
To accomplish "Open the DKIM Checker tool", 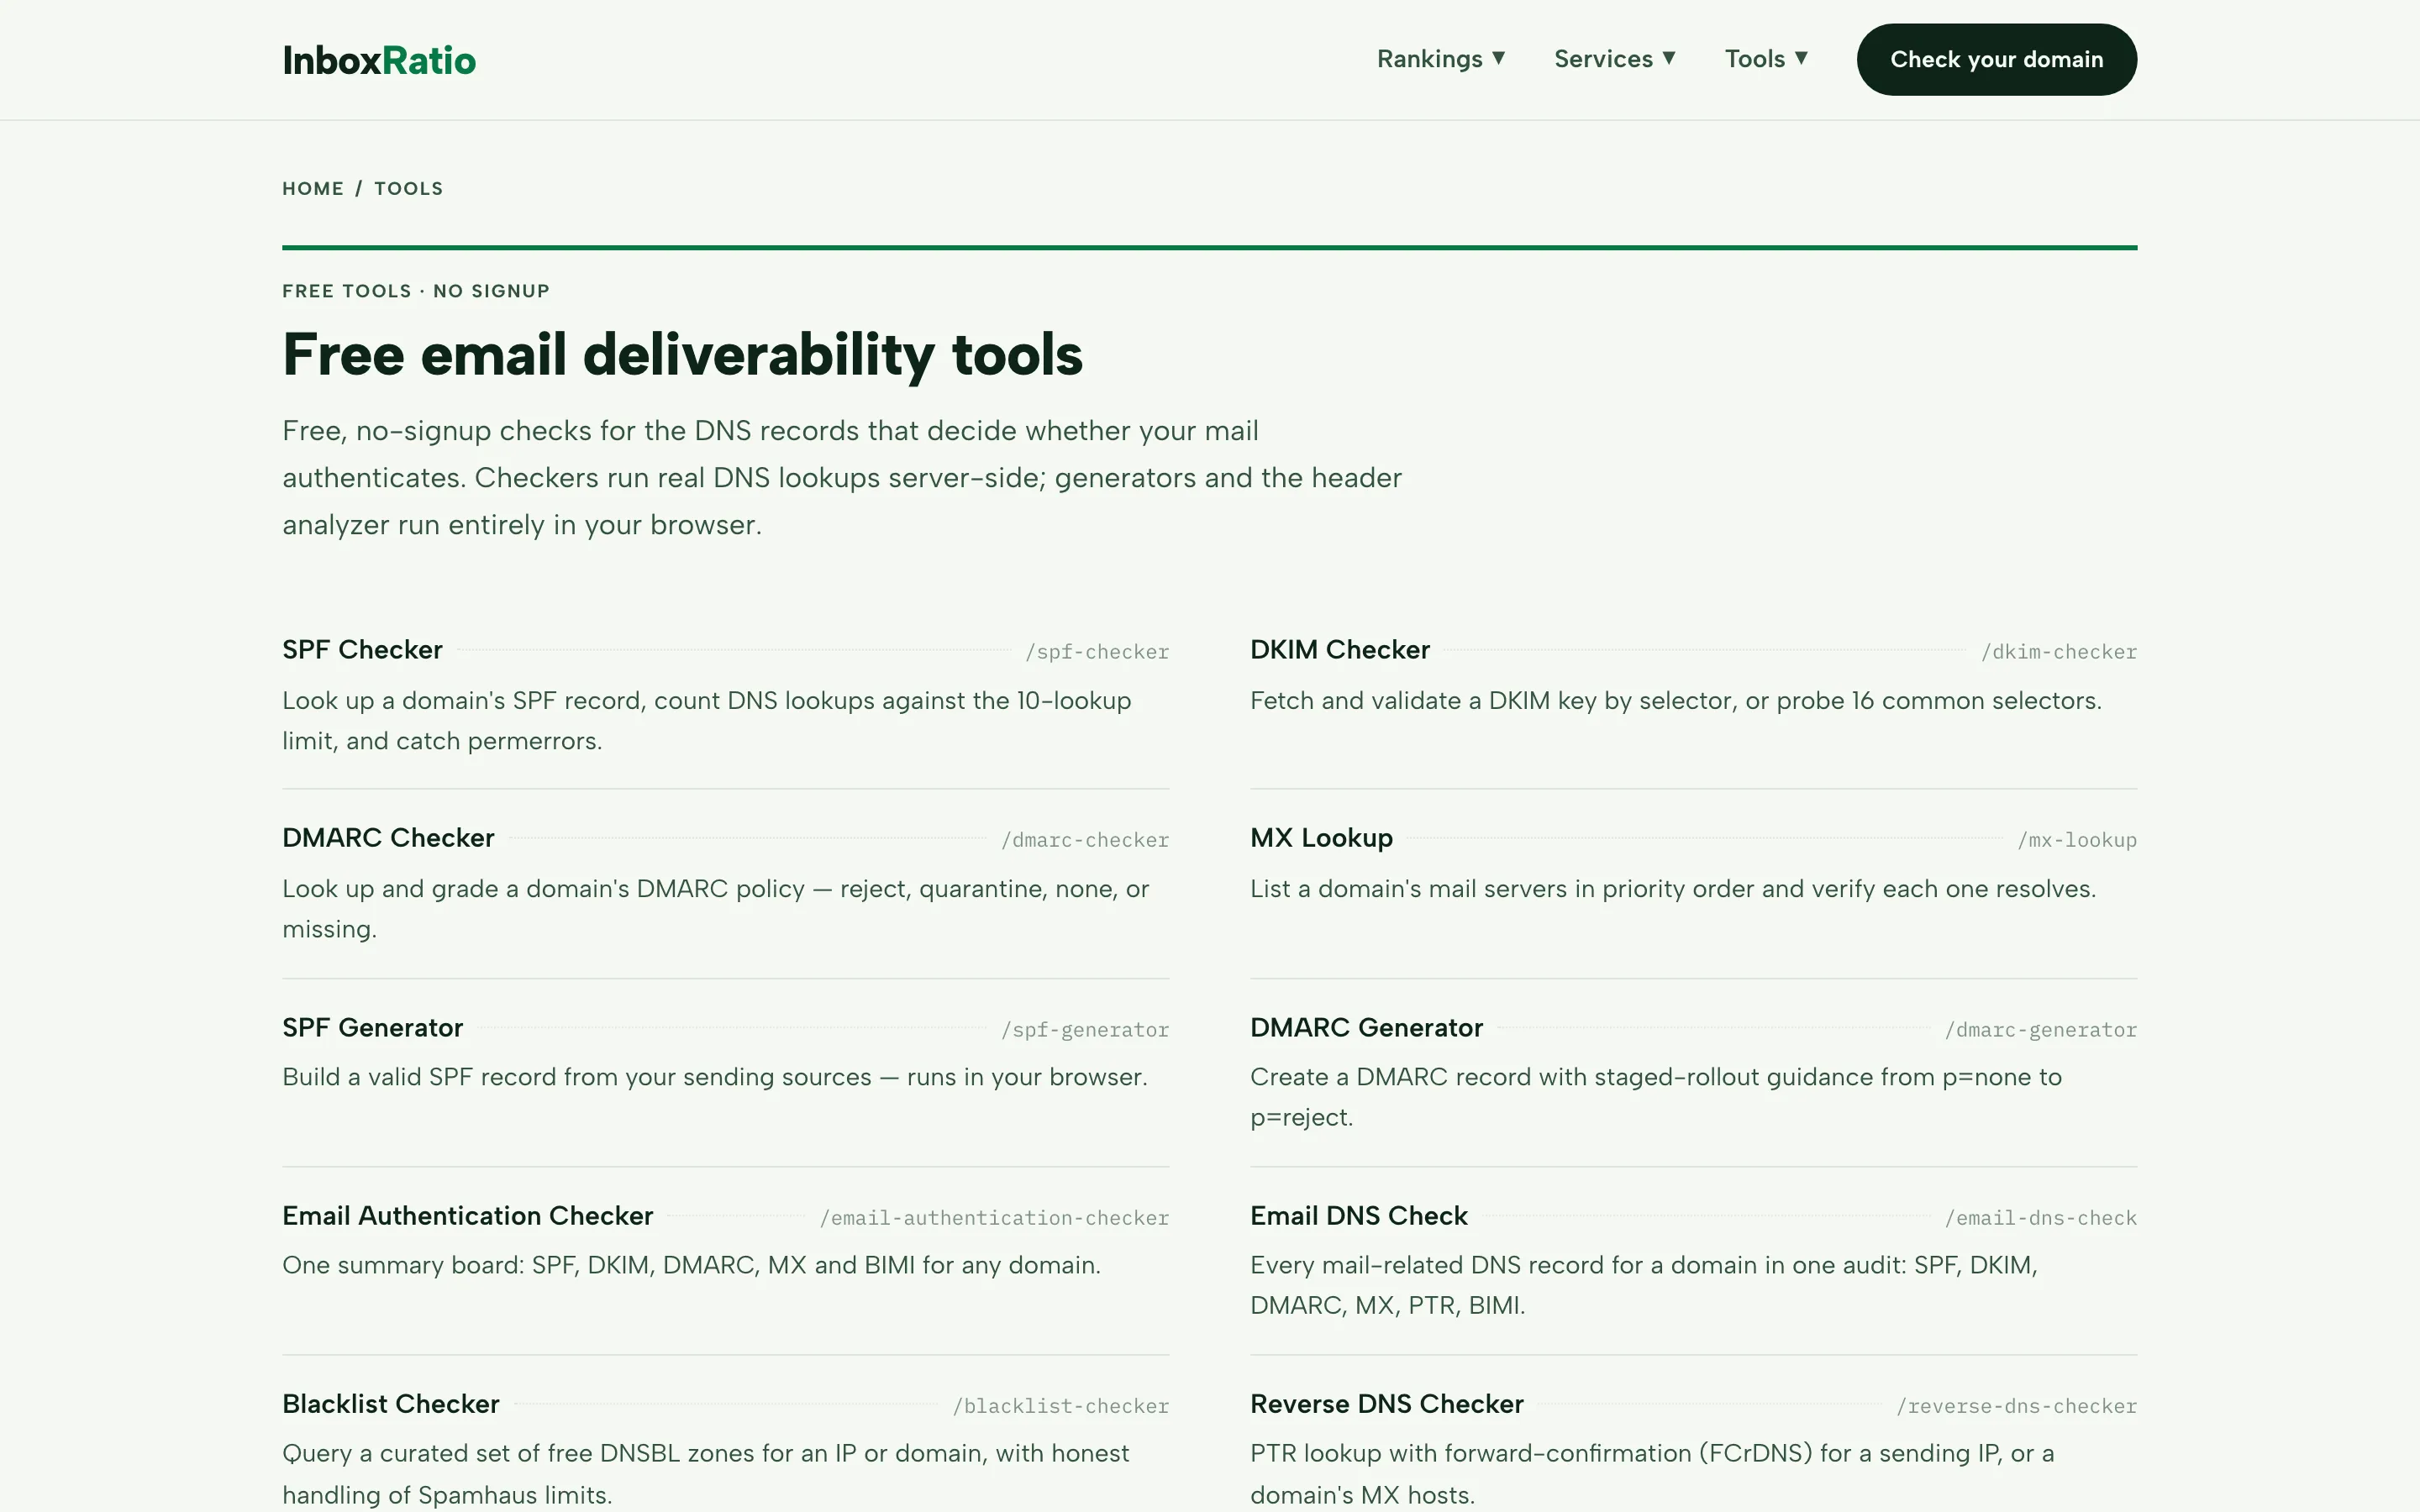I will coord(1340,650).
